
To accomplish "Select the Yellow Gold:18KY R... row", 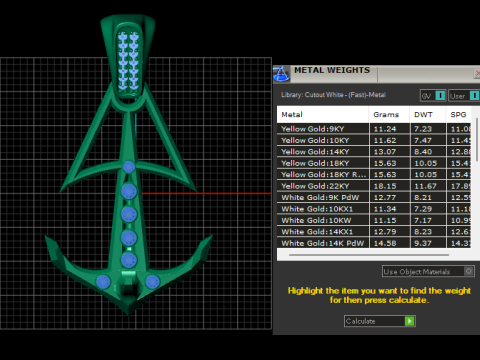I will coord(374,174).
